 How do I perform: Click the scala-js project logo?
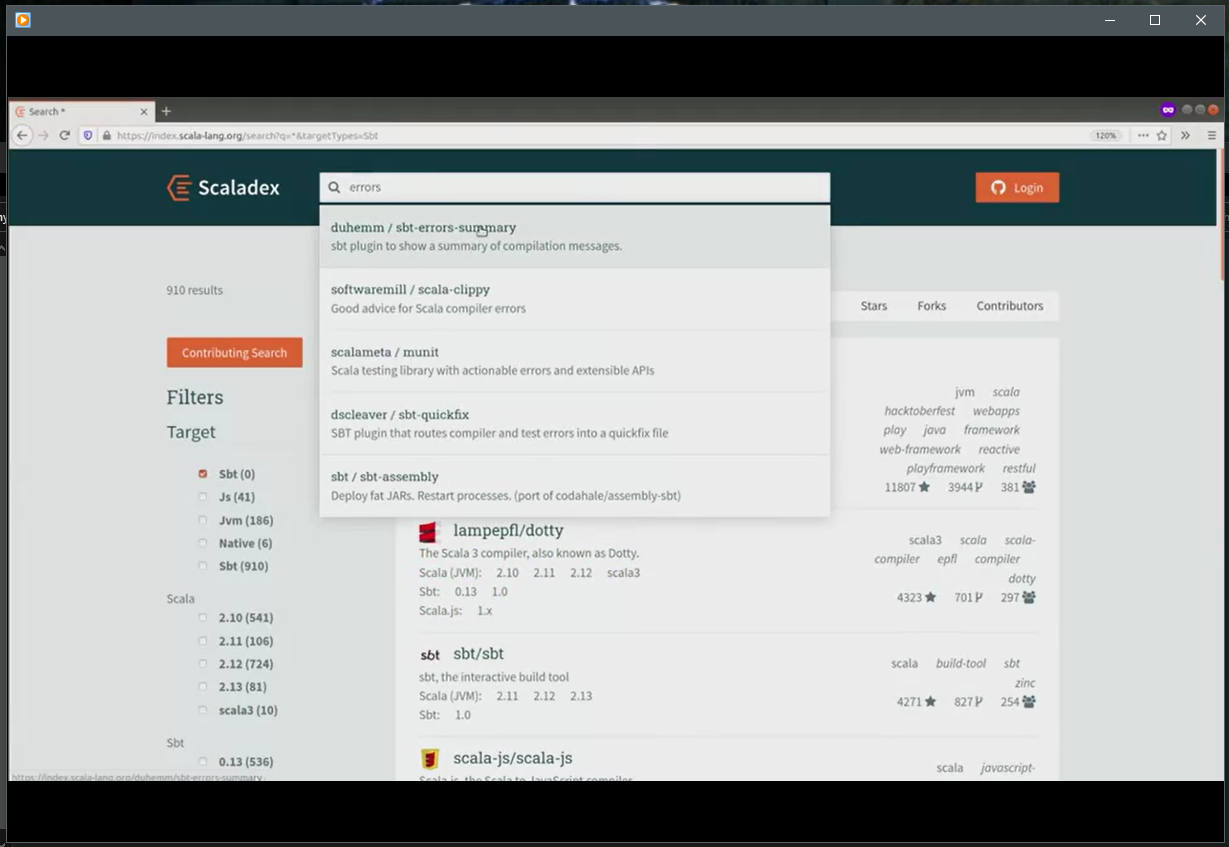[x=429, y=759]
